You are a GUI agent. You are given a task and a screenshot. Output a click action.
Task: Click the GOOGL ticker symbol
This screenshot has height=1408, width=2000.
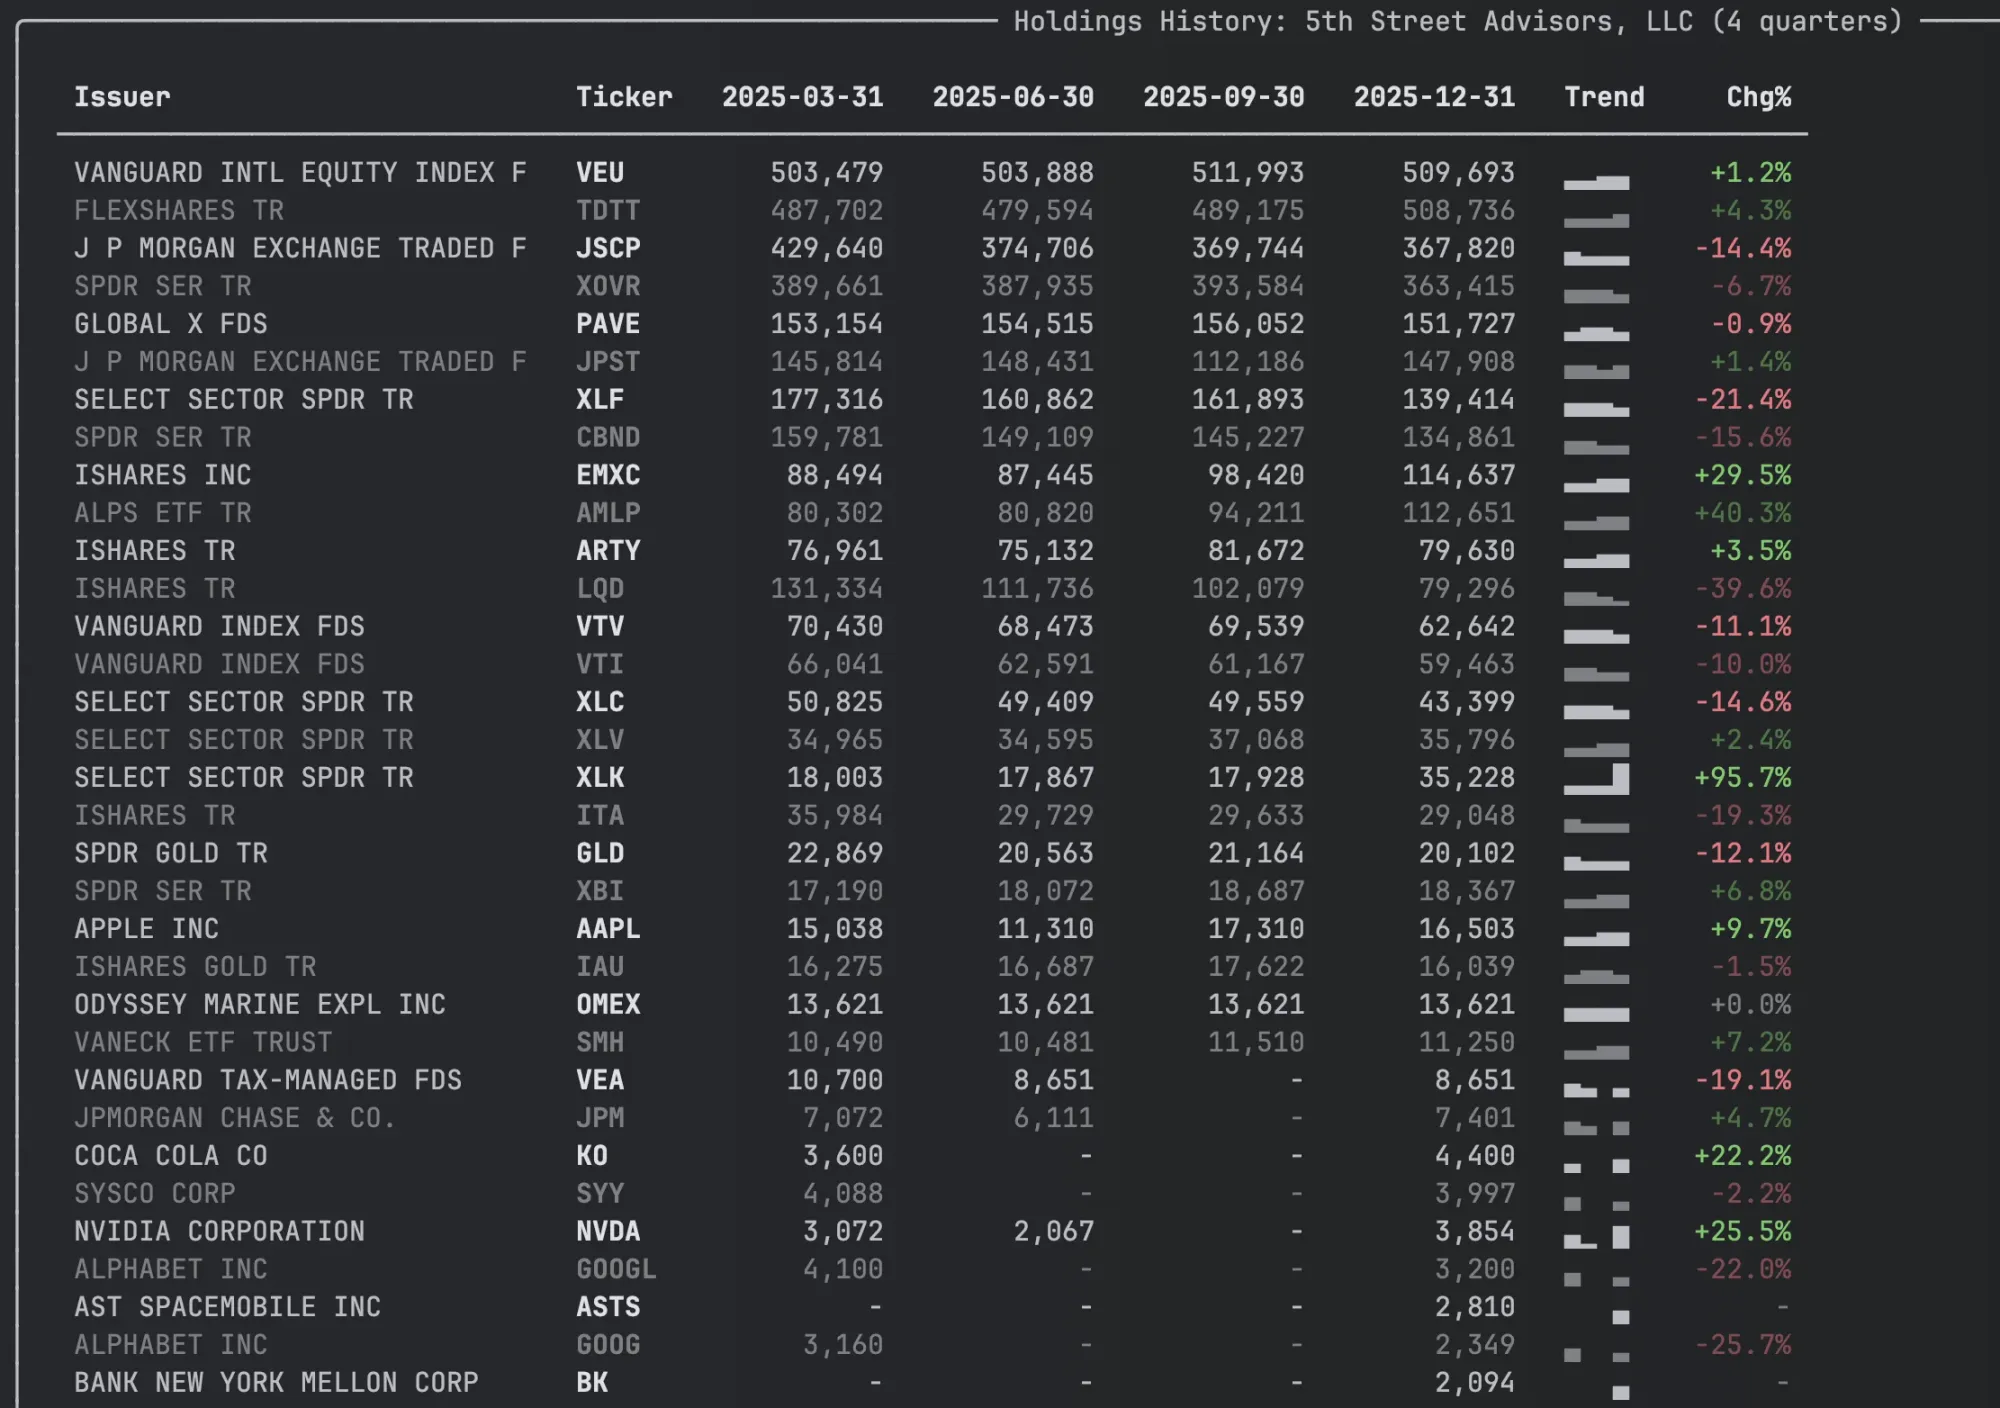point(616,1269)
